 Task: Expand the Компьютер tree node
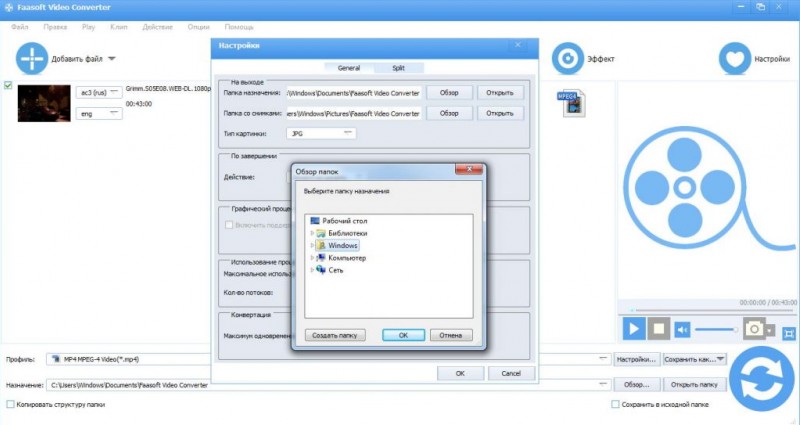tap(312, 258)
